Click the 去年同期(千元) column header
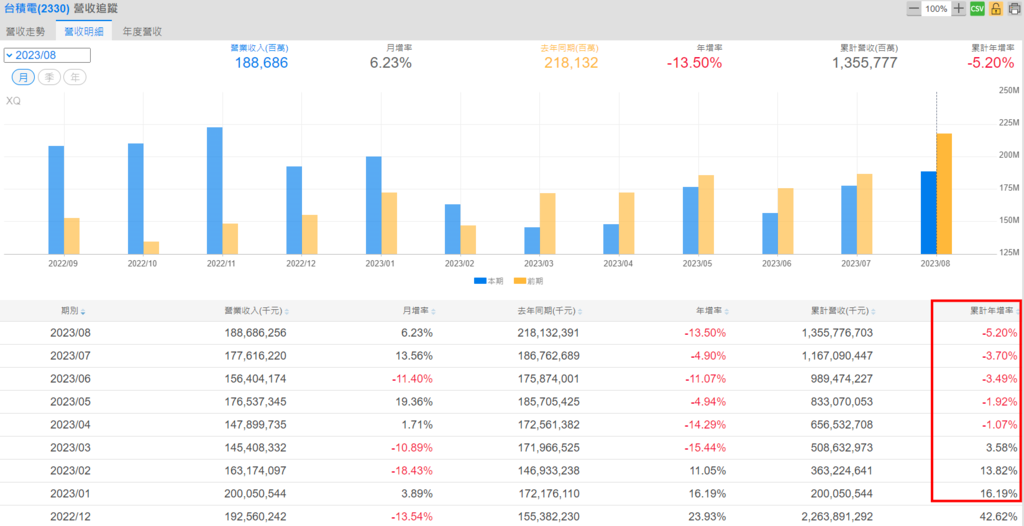This screenshot has width=1024, height=526. coord(546,312)
